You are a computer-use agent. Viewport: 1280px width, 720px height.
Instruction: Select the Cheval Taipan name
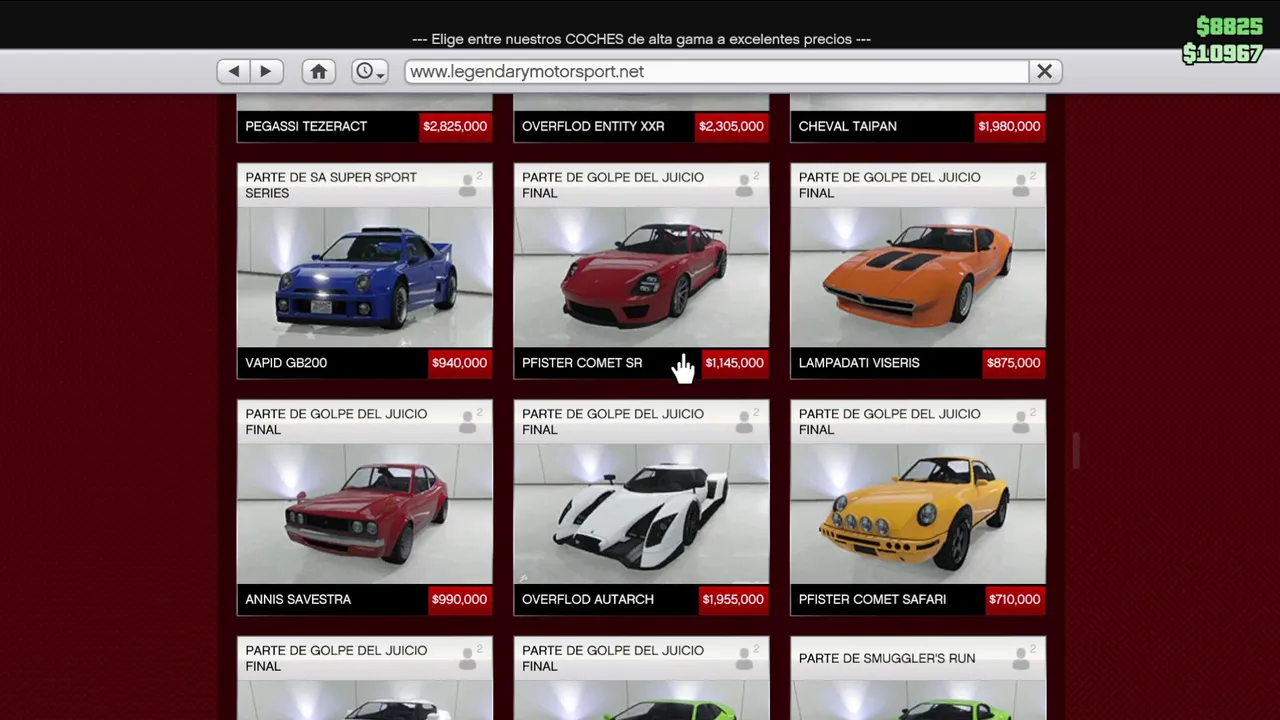(847, 126)
